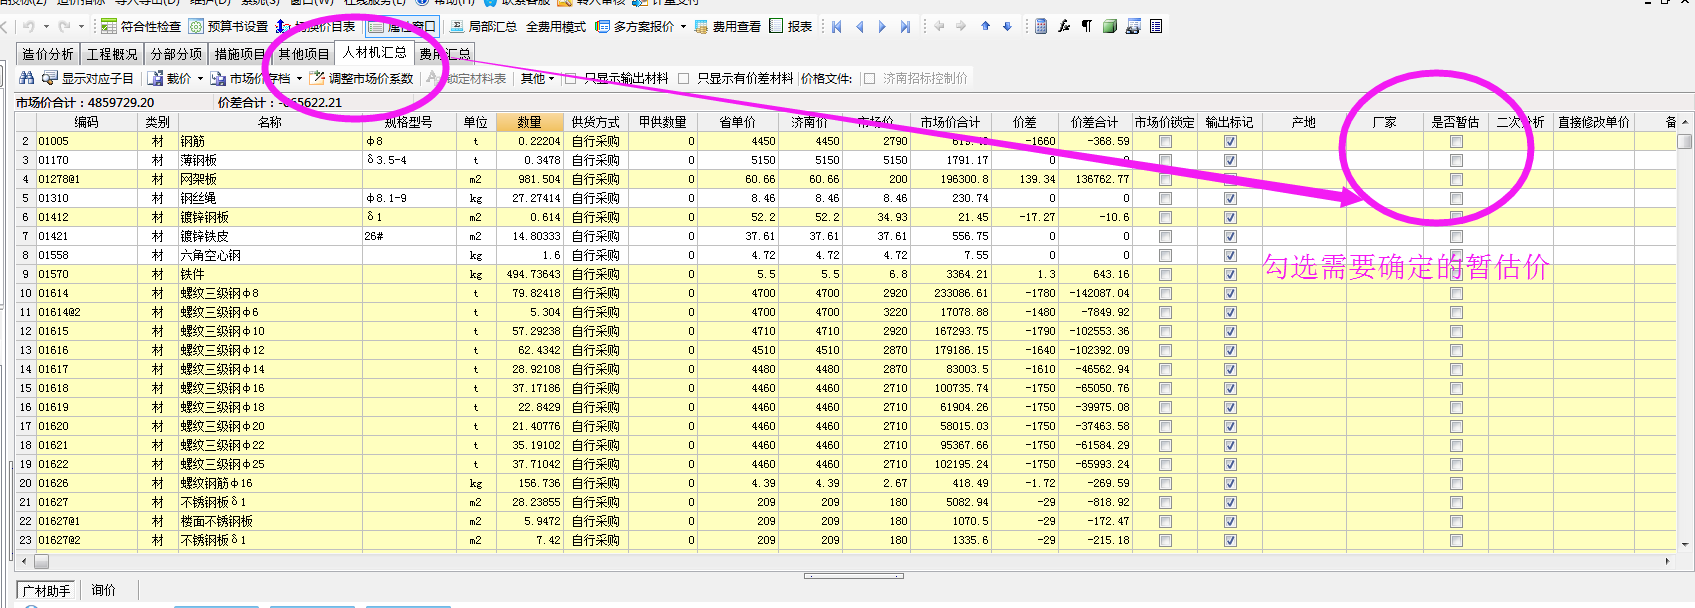Click 多方案报价 button

click(x=635, y=26)
